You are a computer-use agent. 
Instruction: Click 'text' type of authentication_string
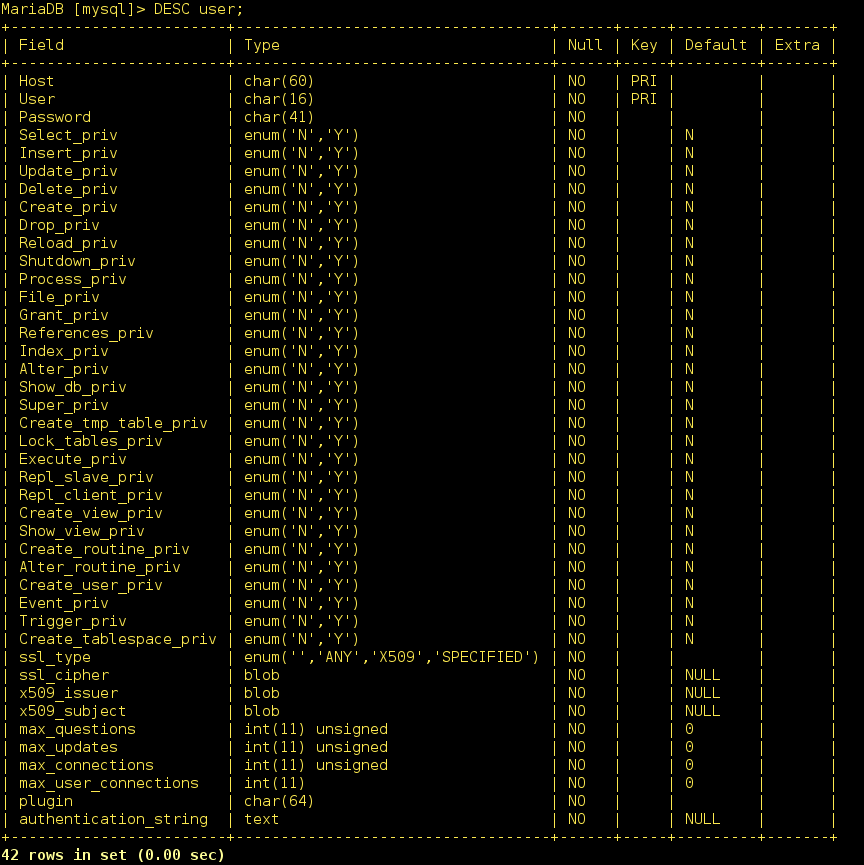click(262, 819)
